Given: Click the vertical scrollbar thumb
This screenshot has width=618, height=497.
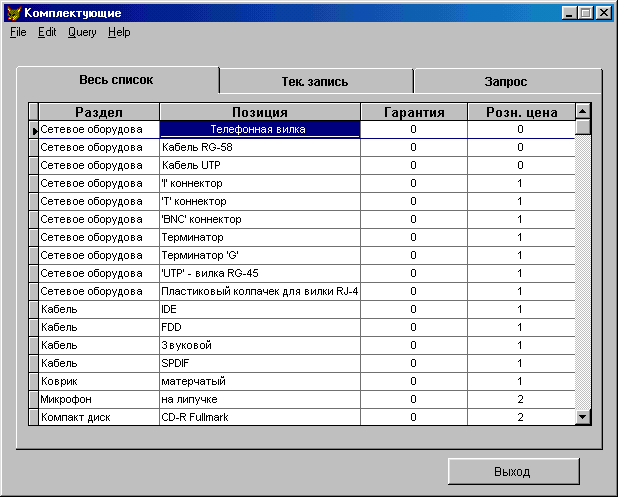Looking at the screenshot, I should coord(583,127).
